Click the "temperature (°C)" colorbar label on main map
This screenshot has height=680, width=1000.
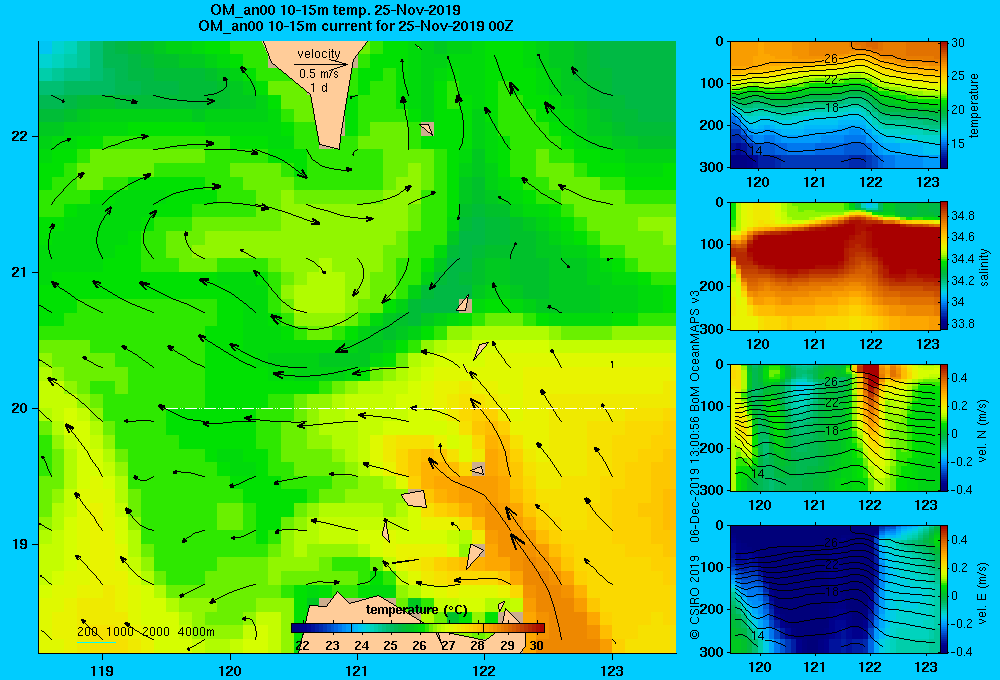click(416, 610)
